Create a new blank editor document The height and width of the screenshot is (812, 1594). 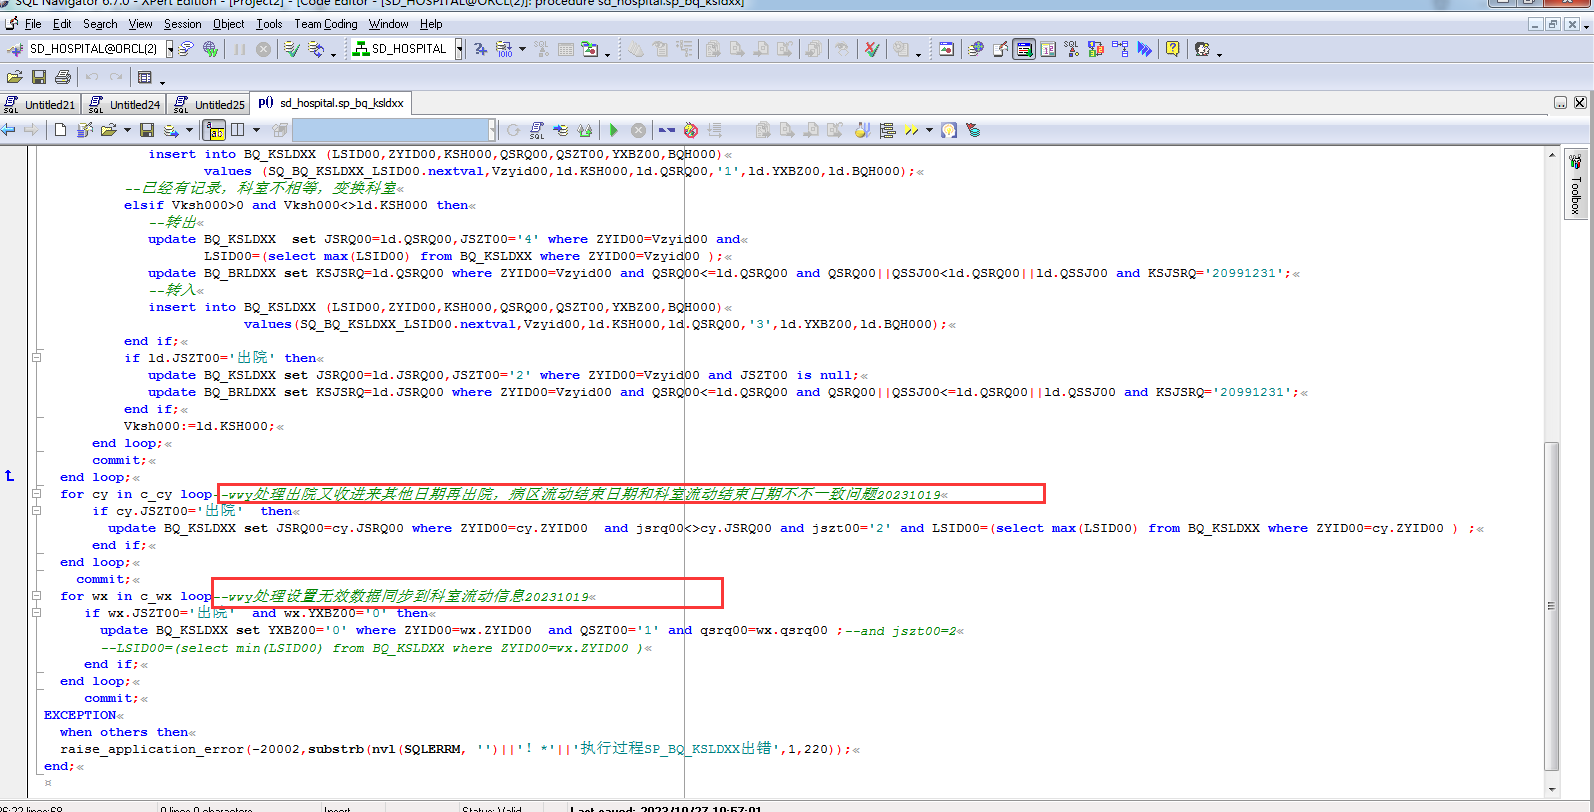point(61,130)
